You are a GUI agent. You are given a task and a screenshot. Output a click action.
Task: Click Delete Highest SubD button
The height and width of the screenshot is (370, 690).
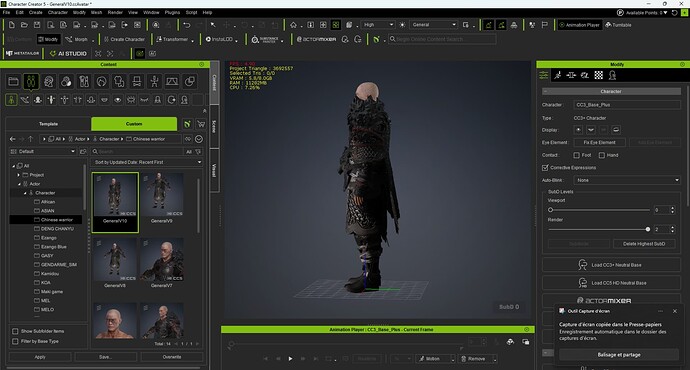click(644, 244)
